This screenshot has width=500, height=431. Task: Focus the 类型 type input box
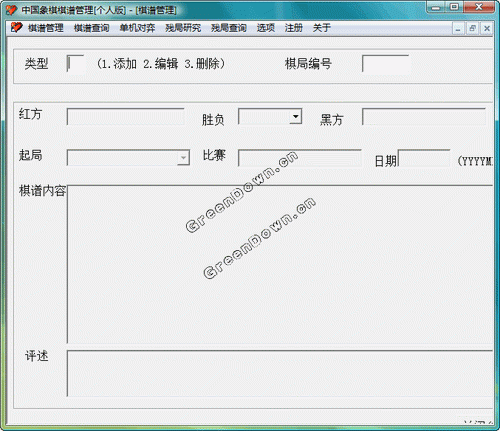tap(75, 63)
